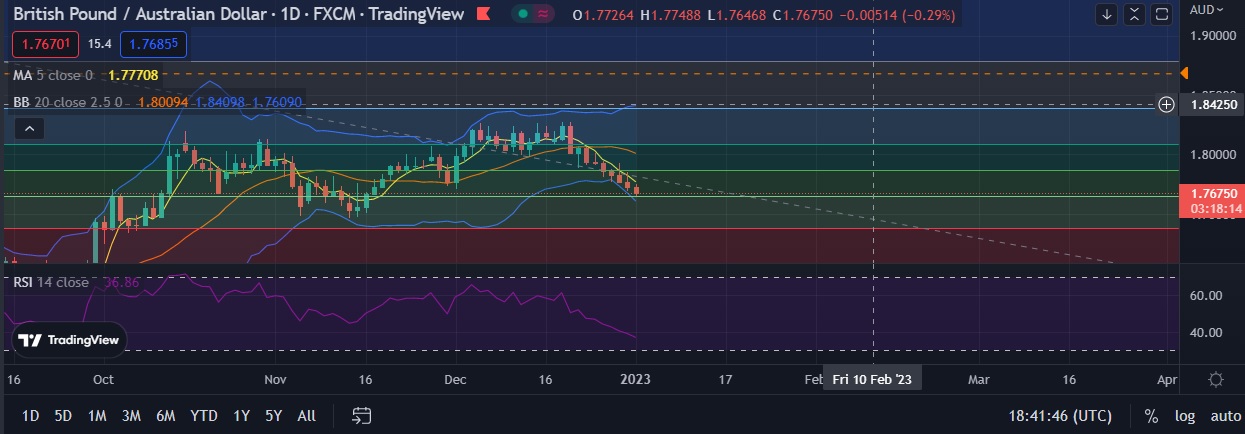Screen dimensions: 1245x434
Task: Click the 1.90000 price axis label
Action: tap(1214, 35)
